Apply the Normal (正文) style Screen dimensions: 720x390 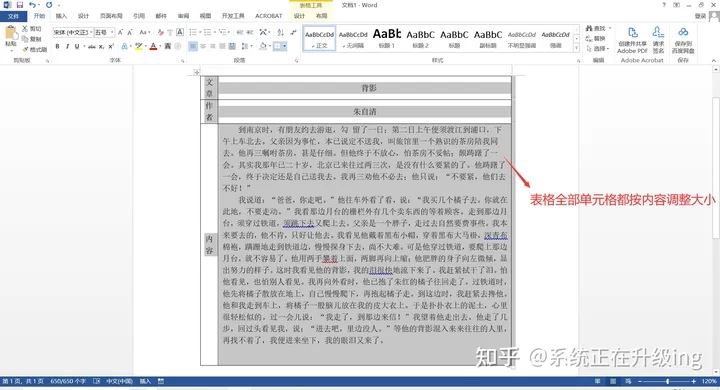(319, 38)
